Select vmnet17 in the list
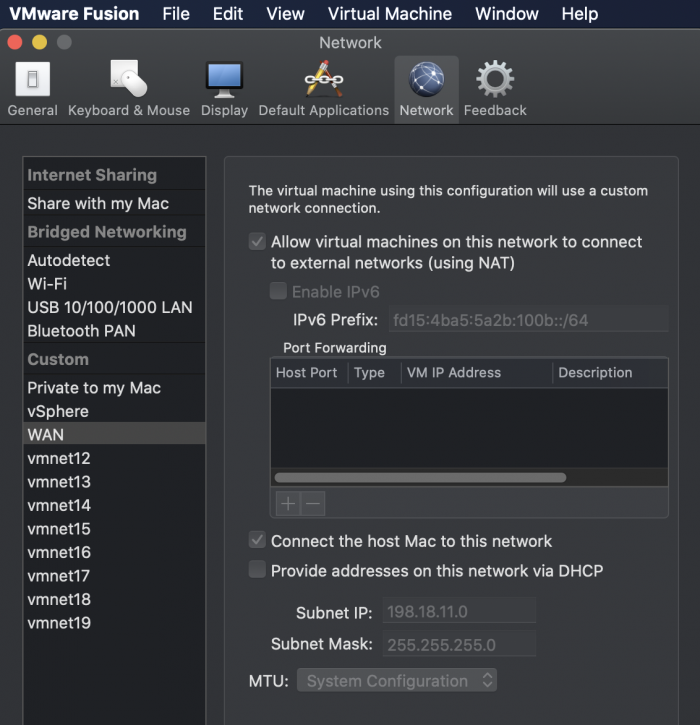The height and width of the screenshot is (725, 700). tap(114, 576)
